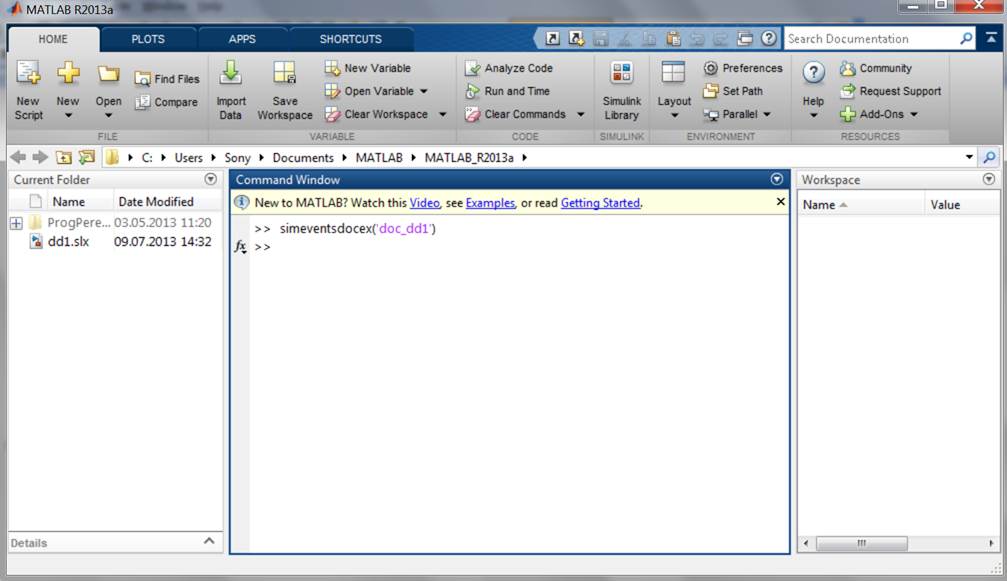
Task: Click Run and Time
Action: pyautogui.click(x=507, y=91)
